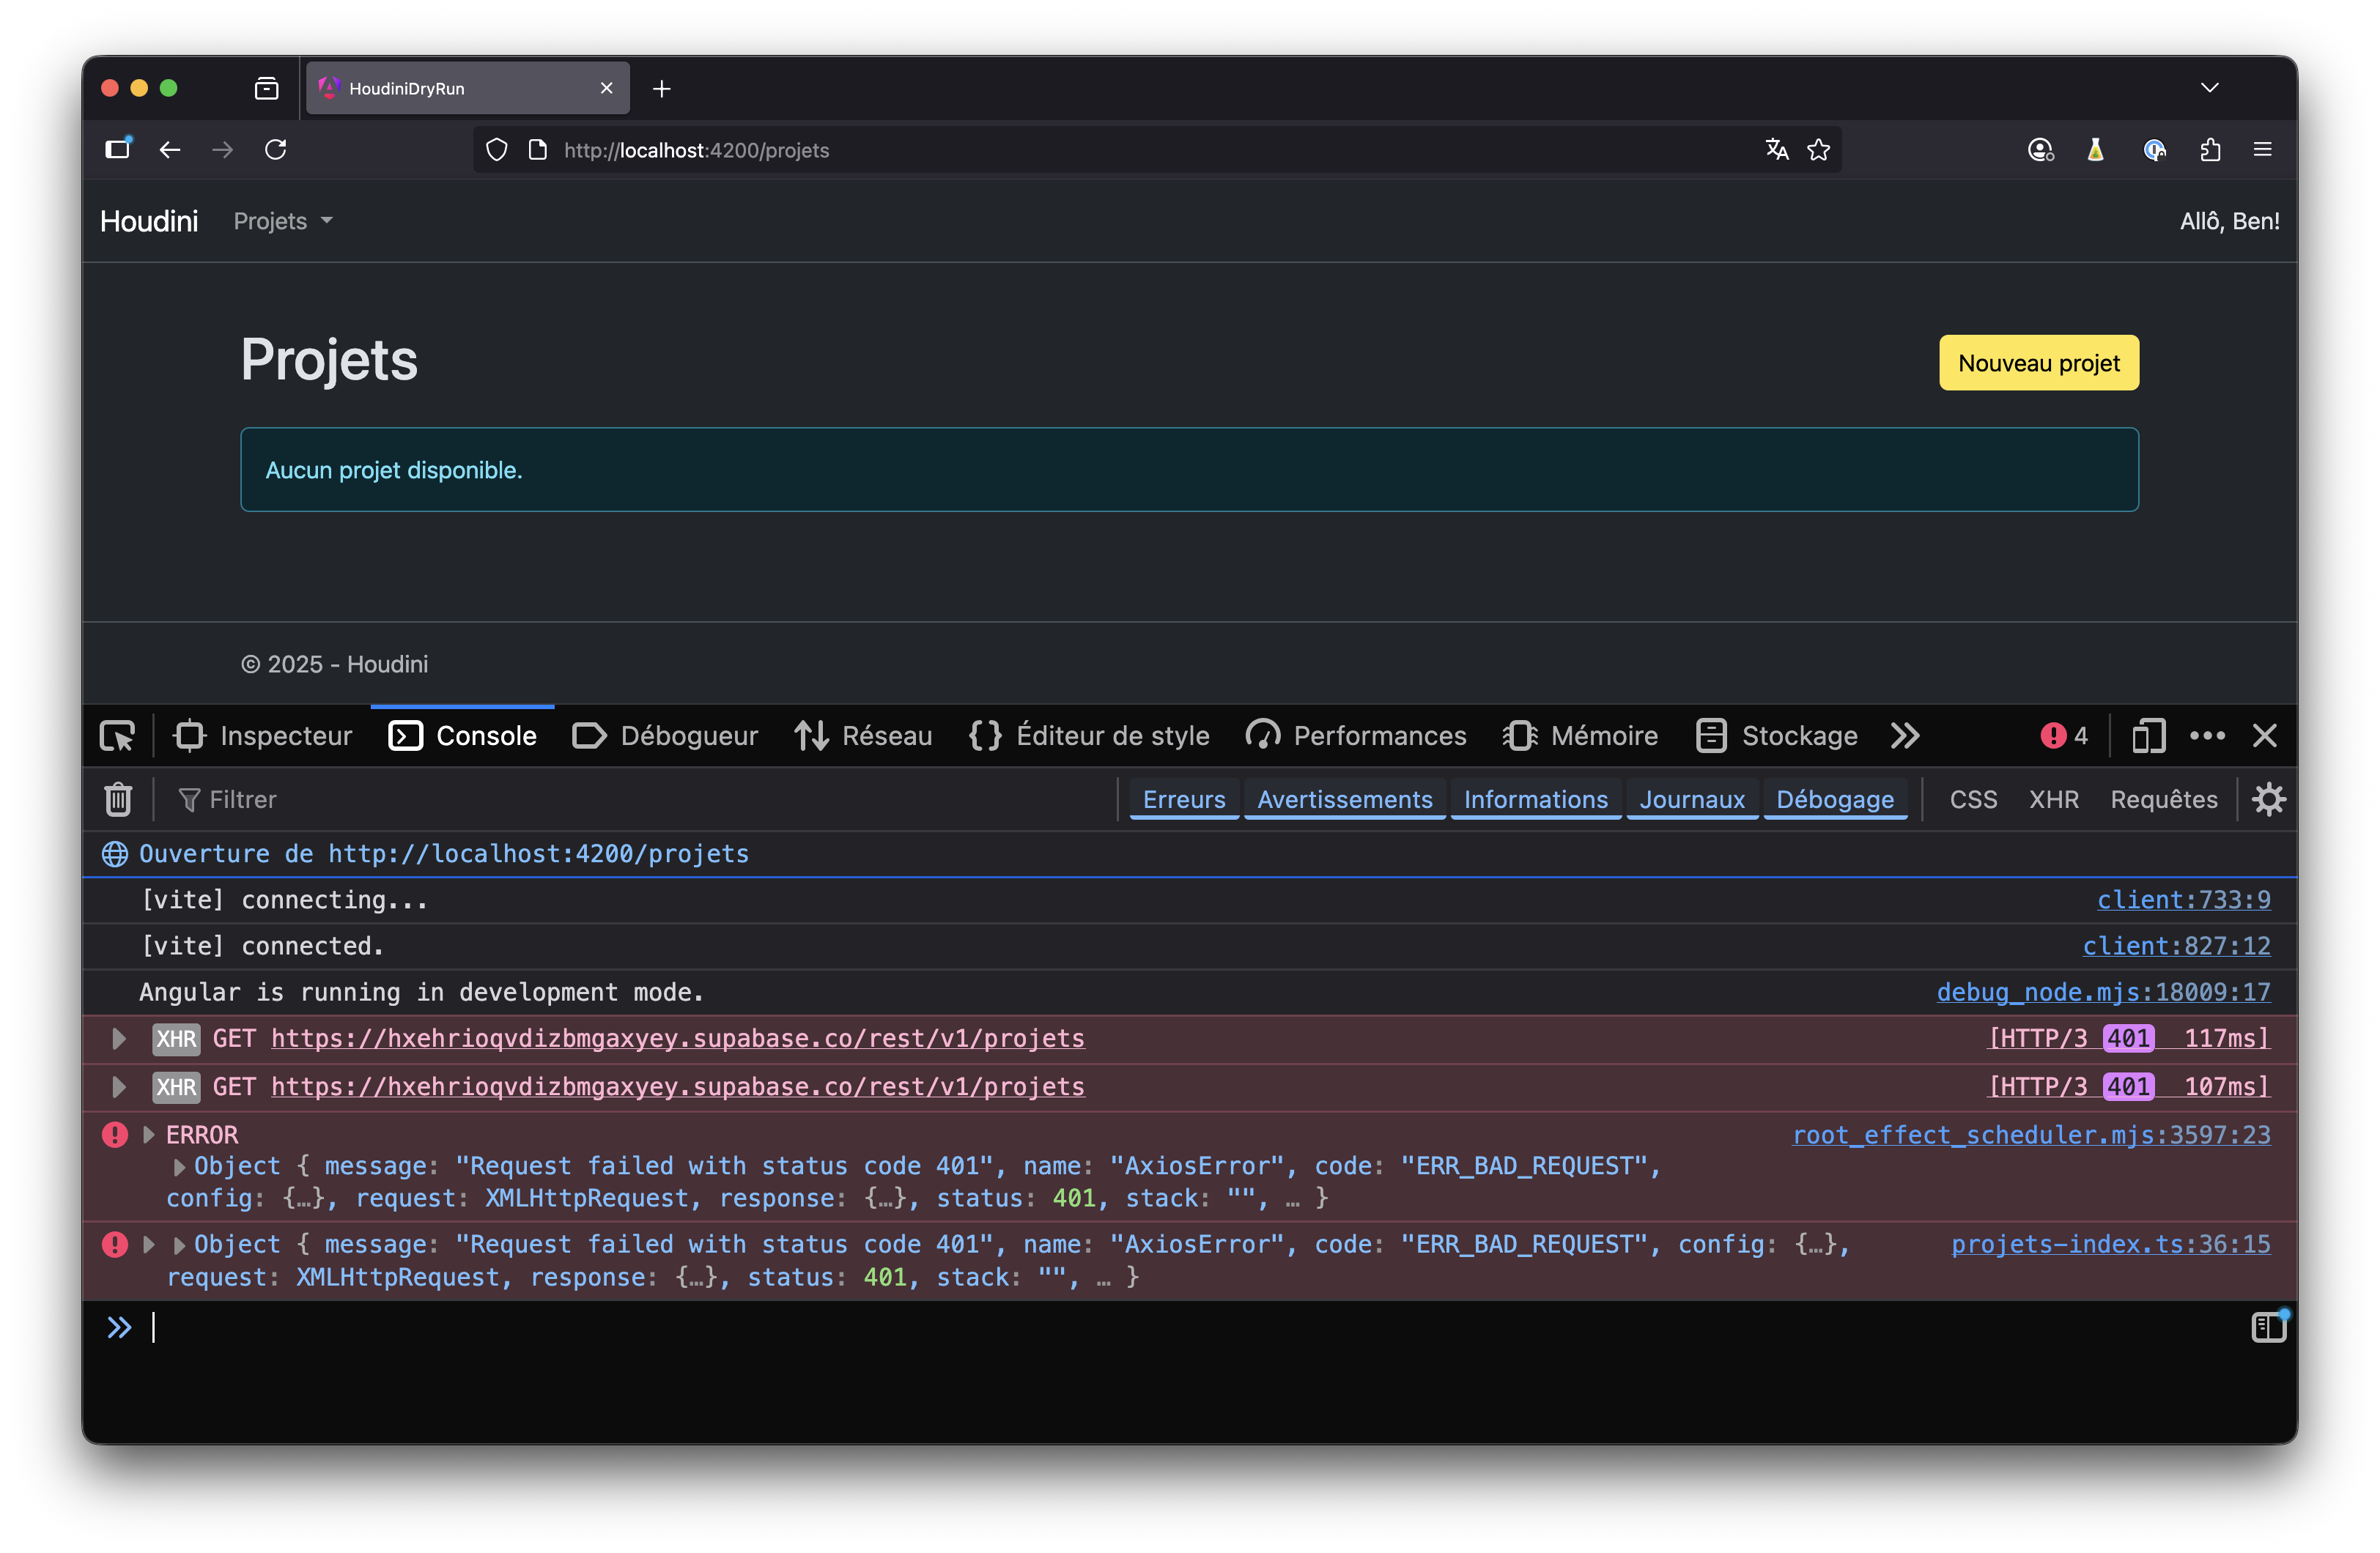The height and width of the screenshot is (1553, 2380).
Task: Open projets-index.ts:36:15 source link
Action: [x=2110, y=1244]
